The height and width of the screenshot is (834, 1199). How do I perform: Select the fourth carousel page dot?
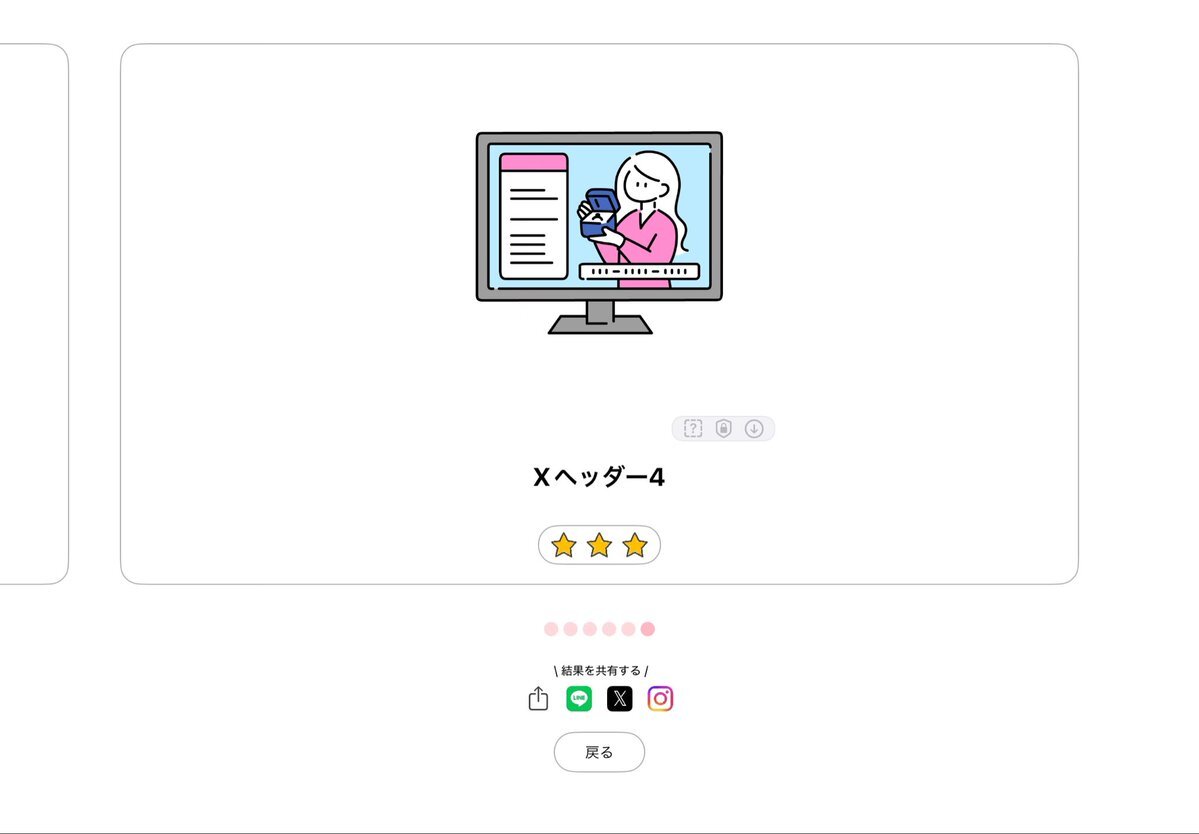coord(609,629)
